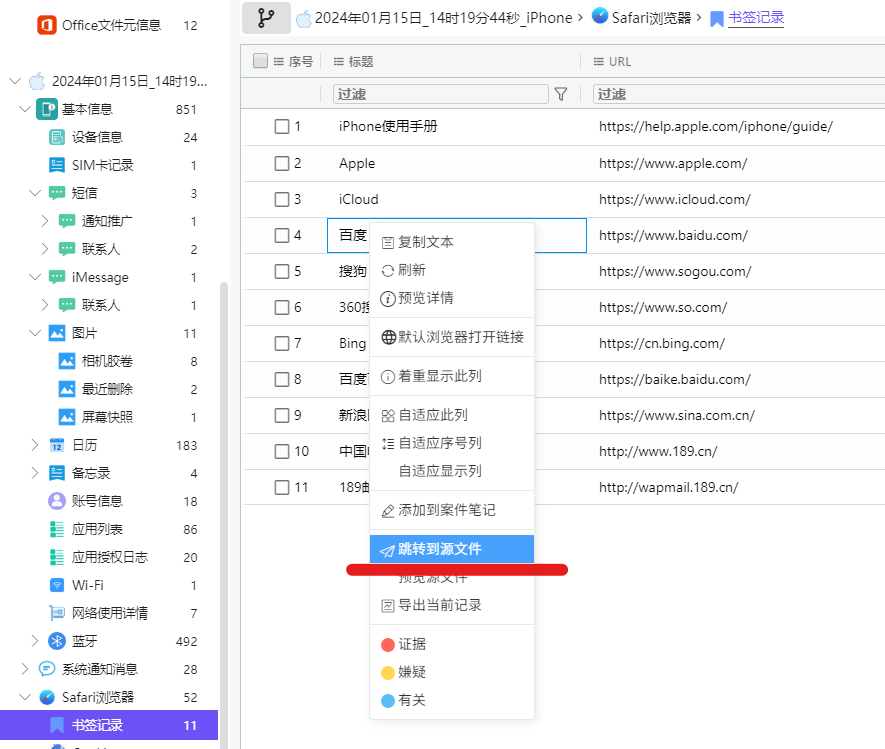Choose 跳转到源文件 from context menu

coord(452,549)
